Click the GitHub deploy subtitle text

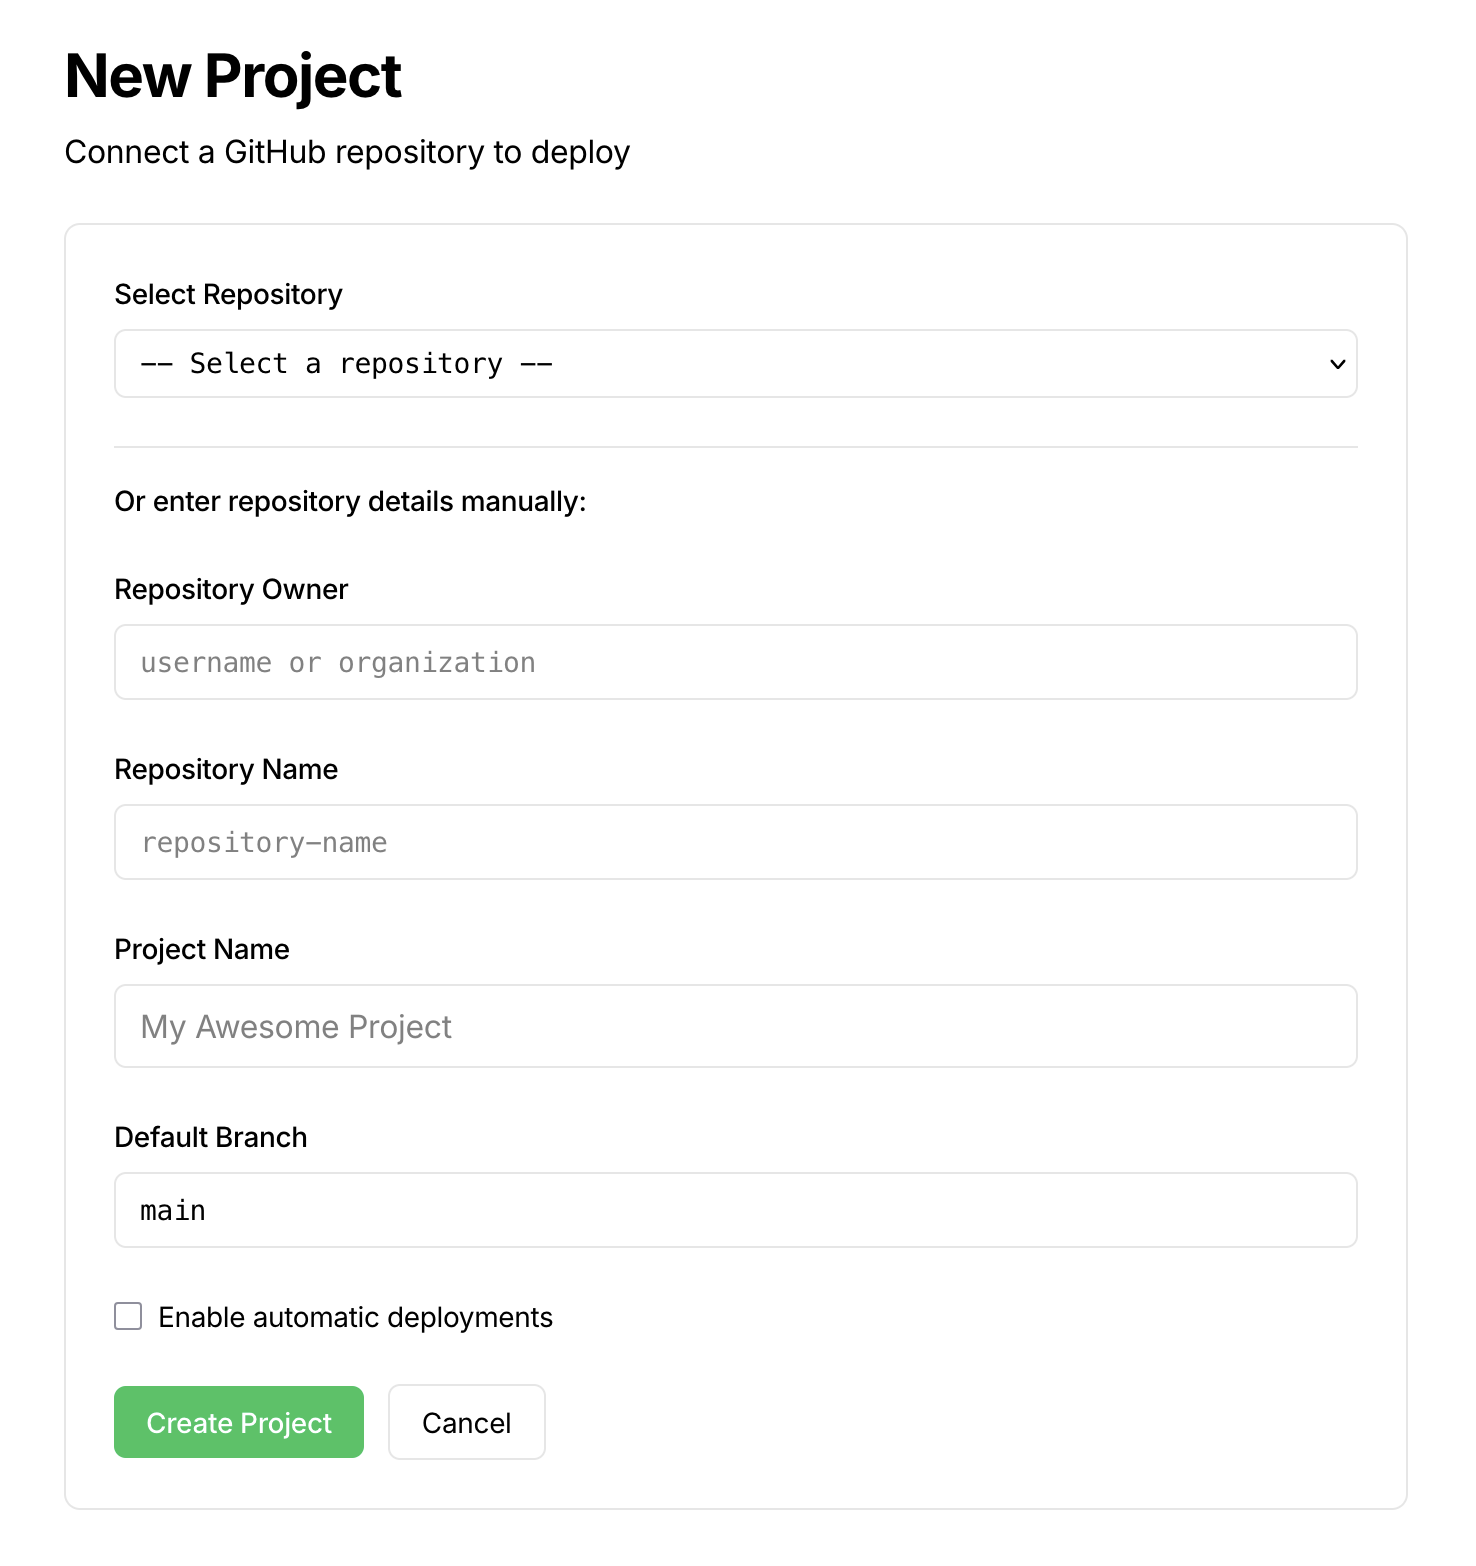pyautogui.click(x=346, y=152)
